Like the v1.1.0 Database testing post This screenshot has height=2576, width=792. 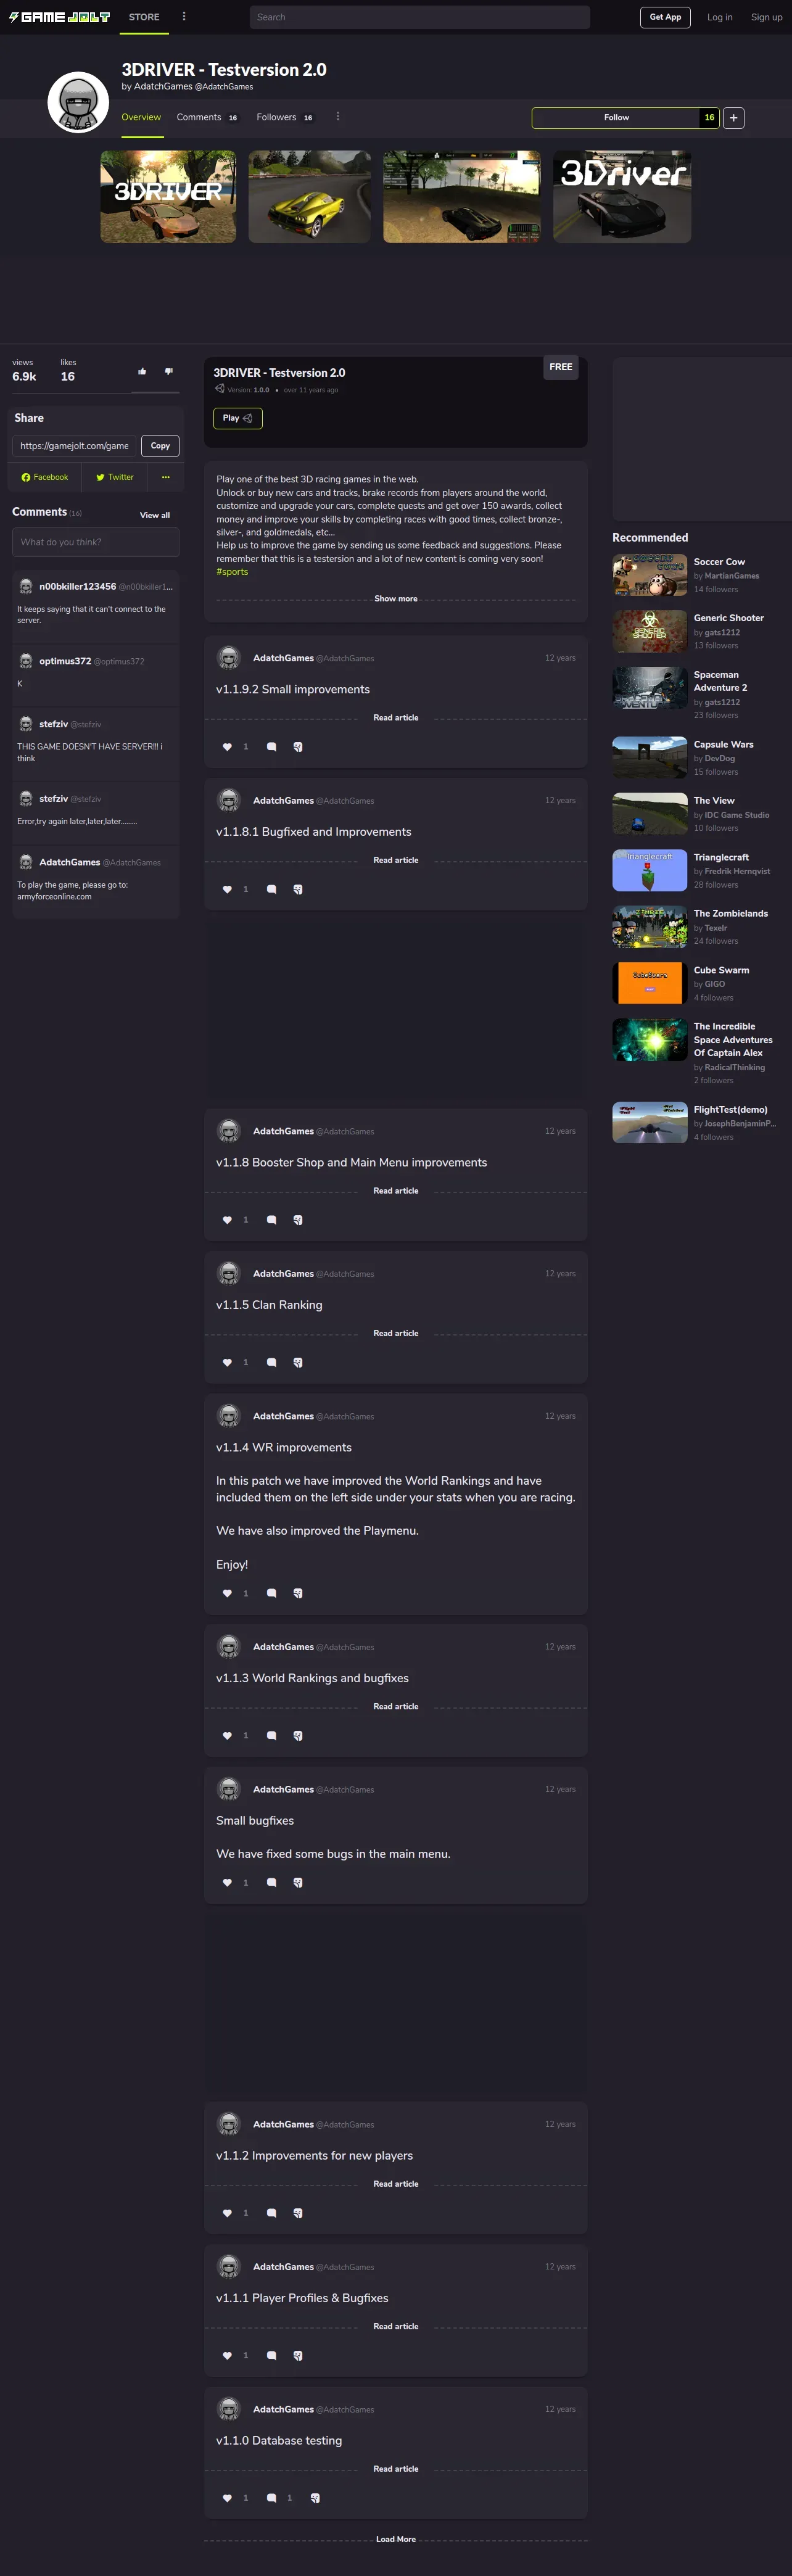tap(227, 2497)
